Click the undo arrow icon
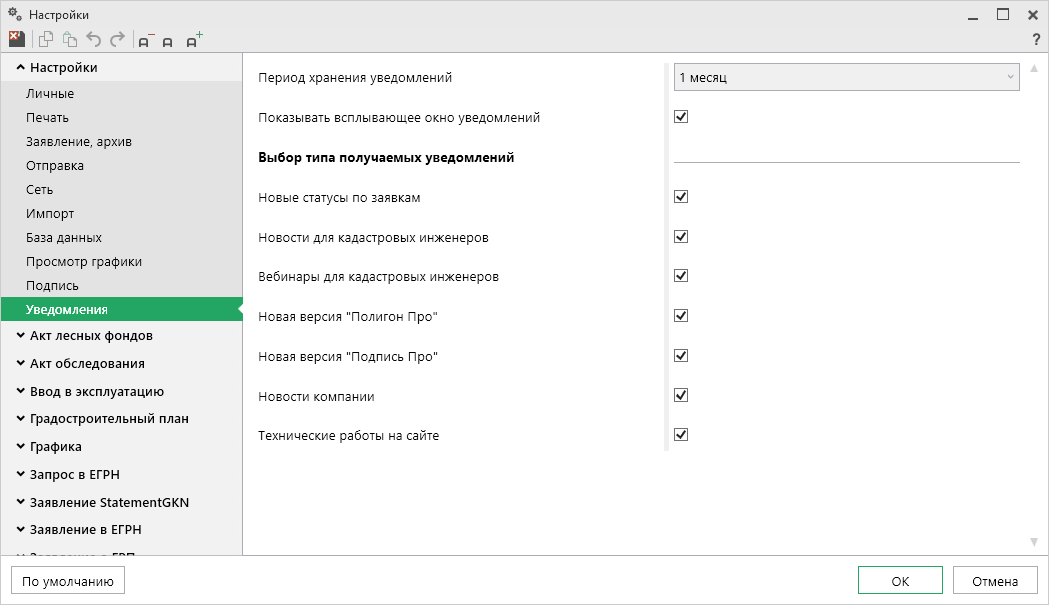This screenshot has width=1049, height=605. 94,40
